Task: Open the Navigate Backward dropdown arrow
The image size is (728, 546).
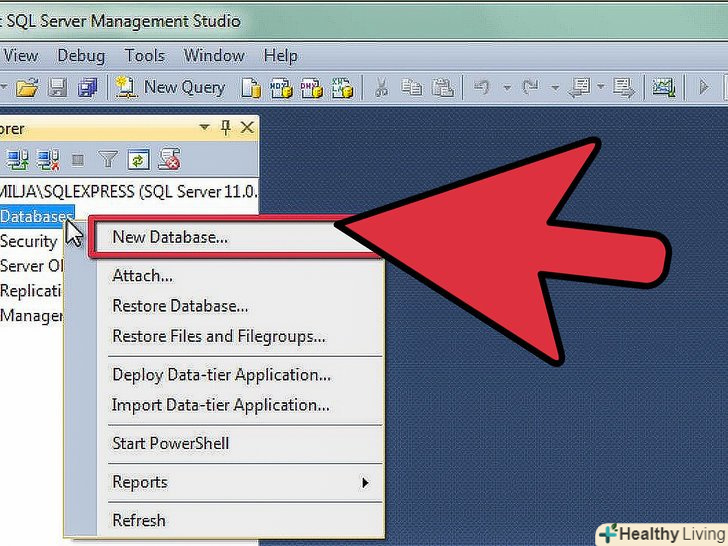Action: pyautogui.click(x=601, y=87)
